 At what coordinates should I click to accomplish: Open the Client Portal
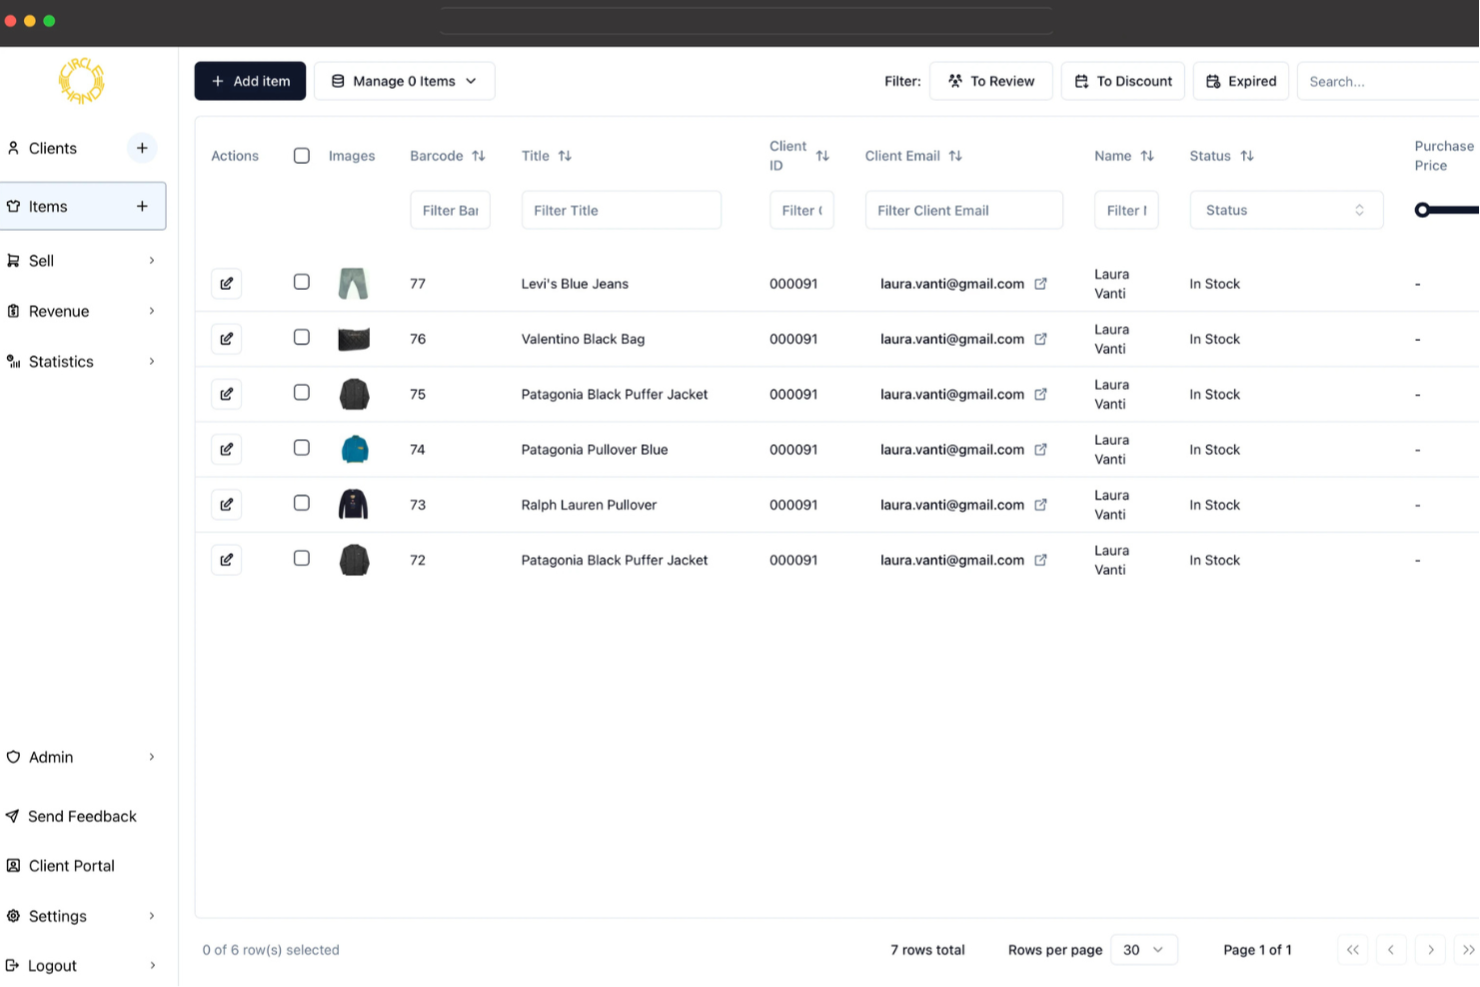tap(71, 865)
